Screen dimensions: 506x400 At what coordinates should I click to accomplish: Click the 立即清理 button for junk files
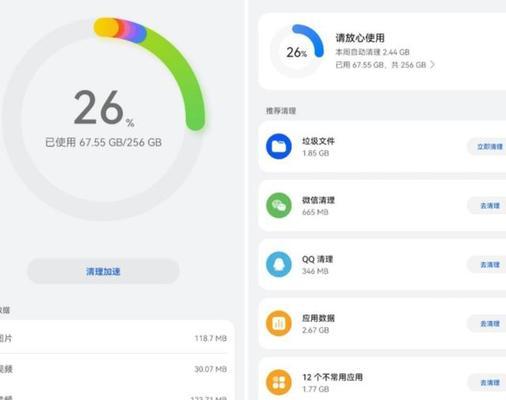488,147
